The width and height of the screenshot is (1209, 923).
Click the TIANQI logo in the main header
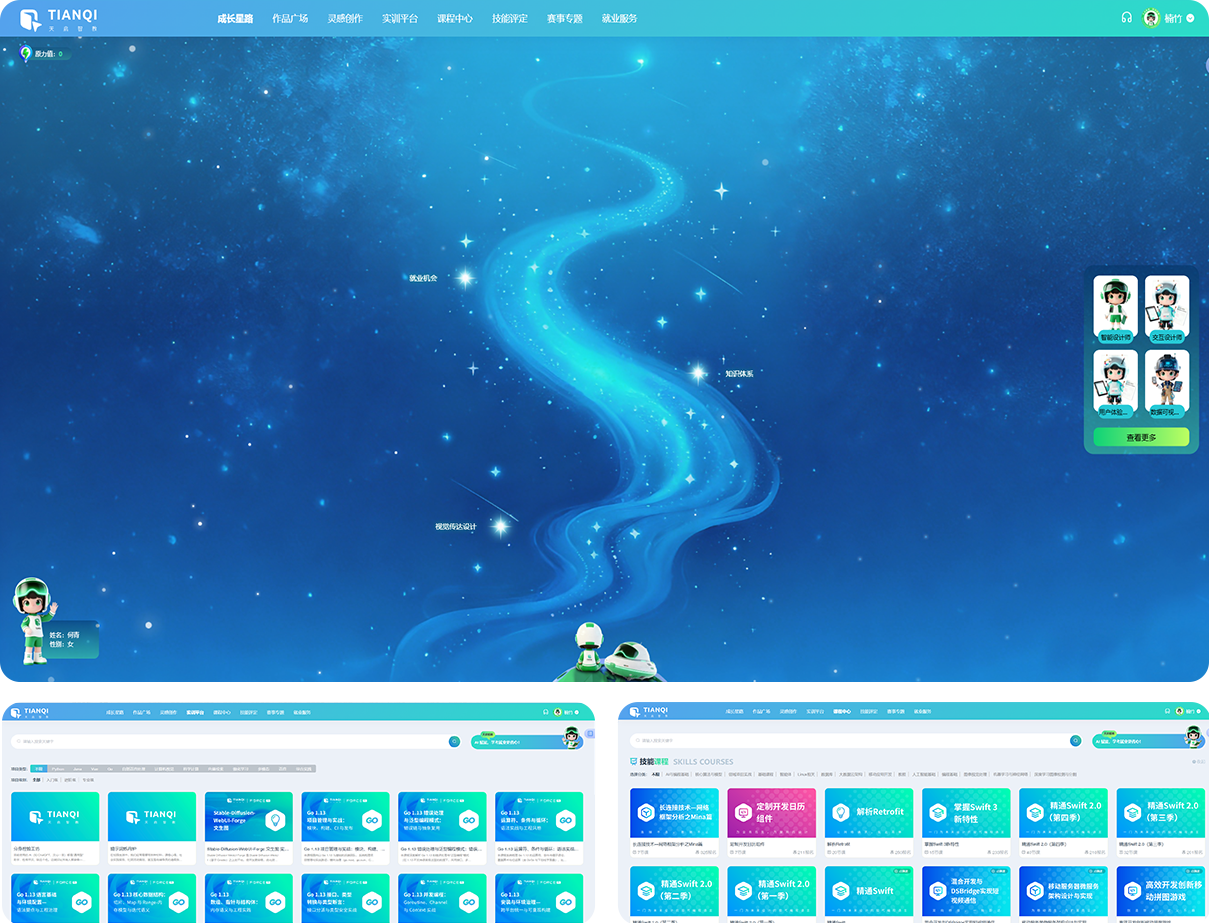60,18
